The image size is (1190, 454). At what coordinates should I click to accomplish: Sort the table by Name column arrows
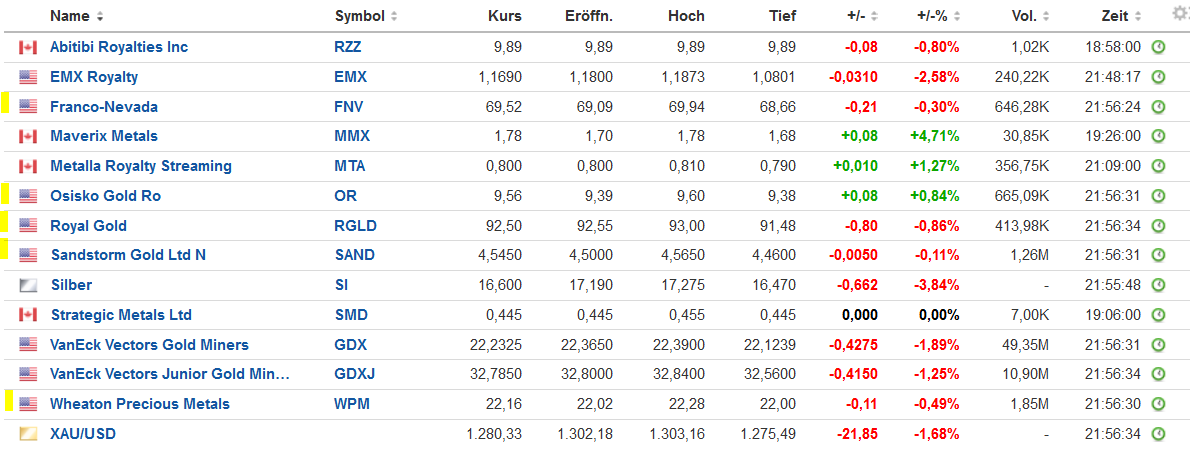coord(99,17)
